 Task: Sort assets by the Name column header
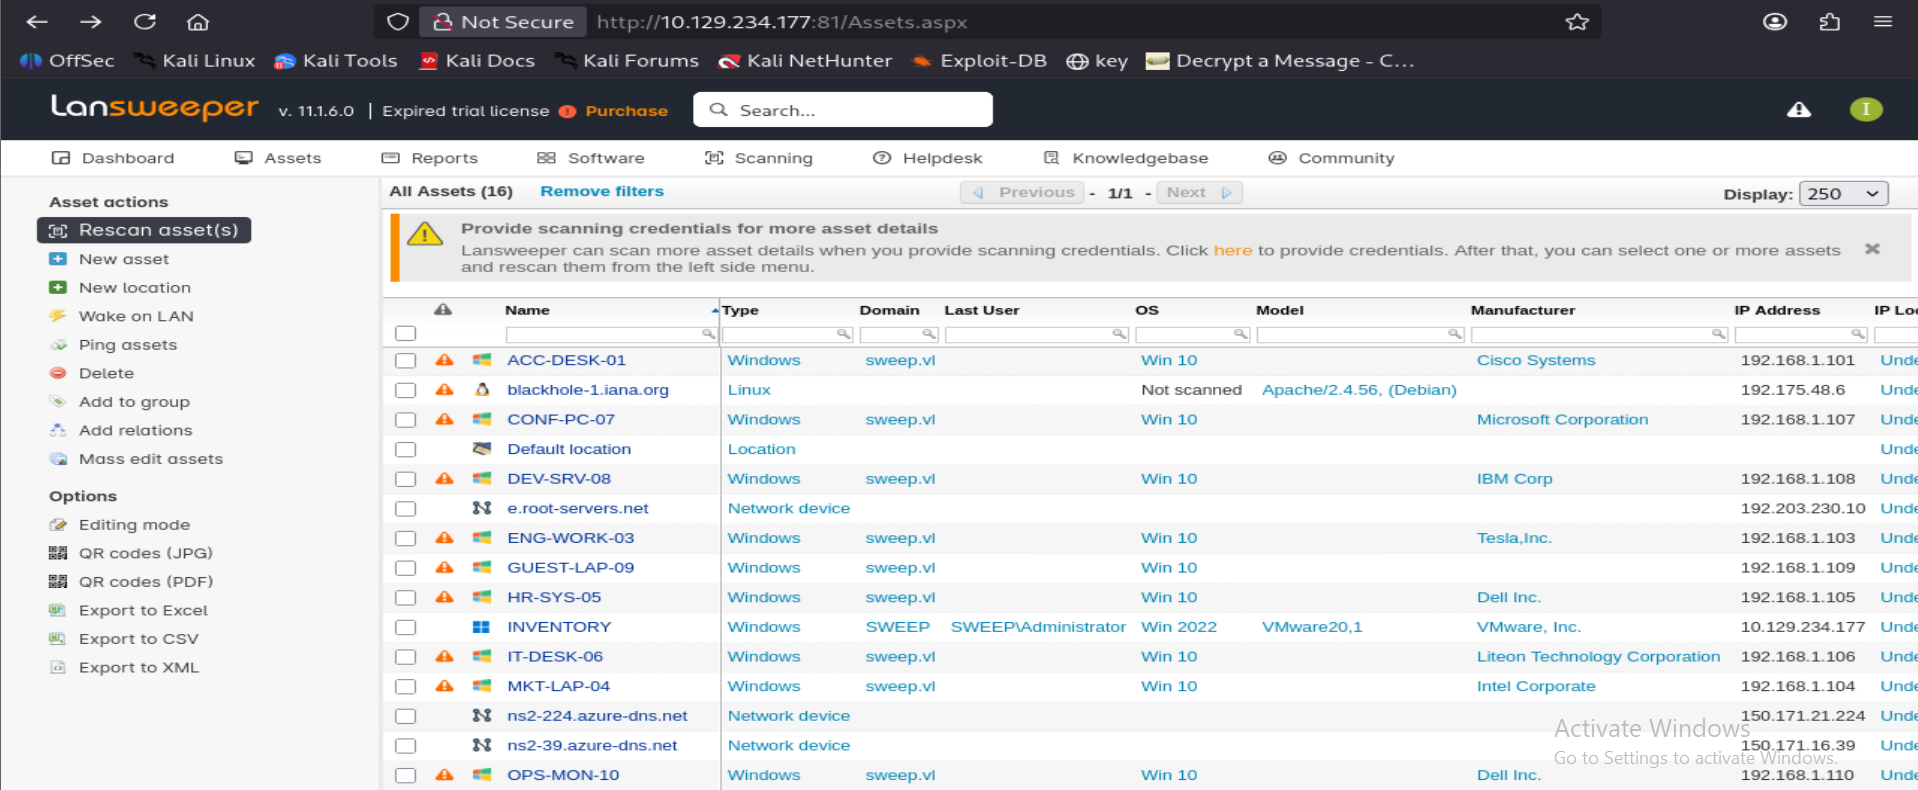pos(527,310)
